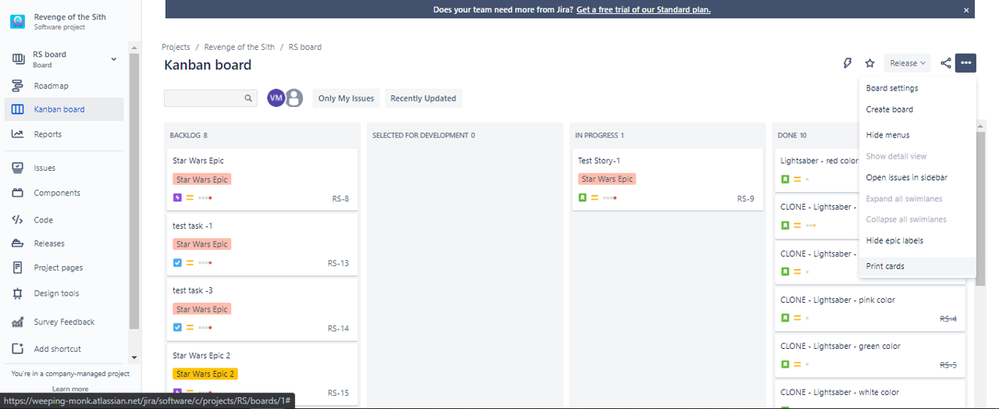Click the Learn more link
Viewport: 999px width, 409px height.
70,389
